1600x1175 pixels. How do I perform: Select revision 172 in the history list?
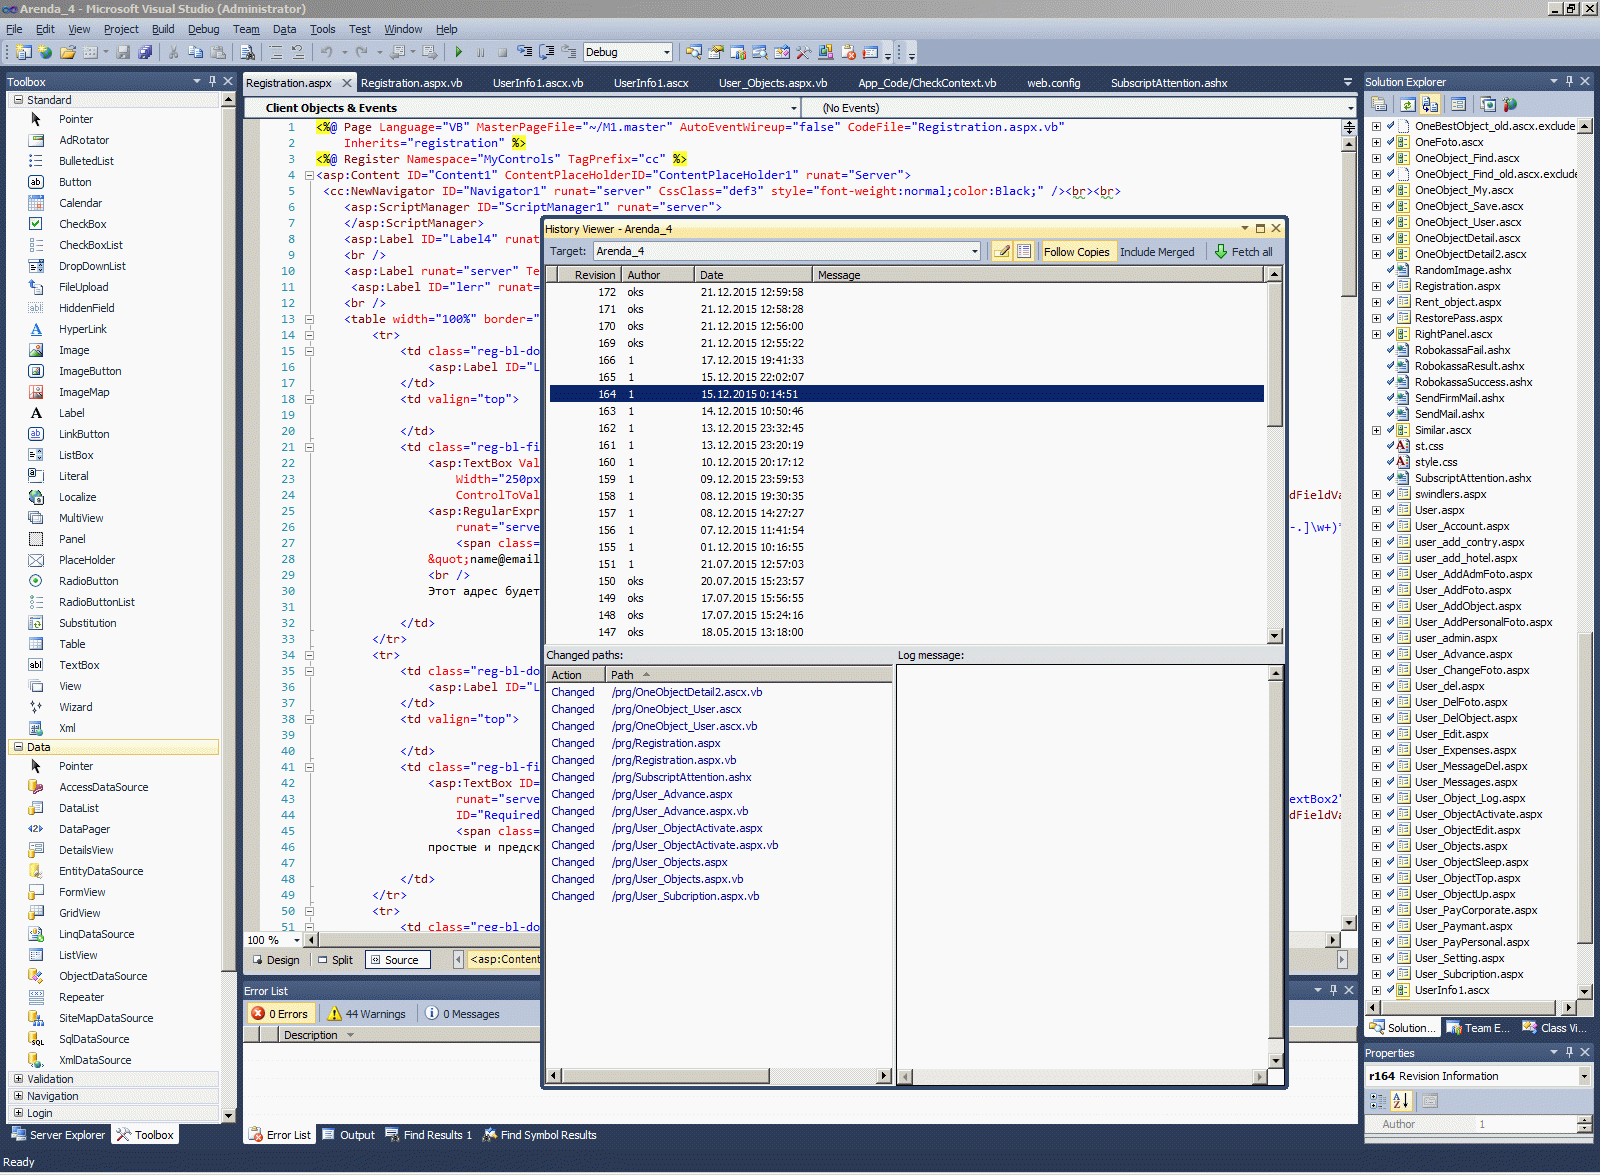906,292
